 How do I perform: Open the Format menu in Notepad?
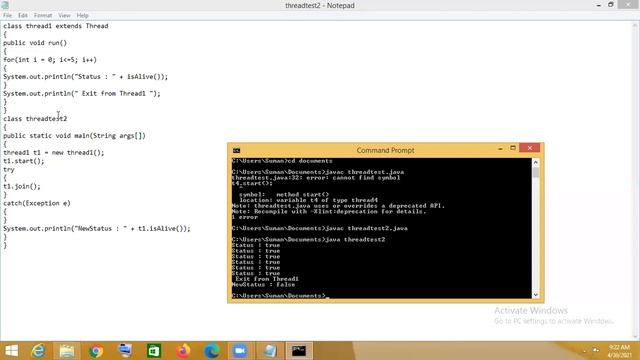point(43,15)
